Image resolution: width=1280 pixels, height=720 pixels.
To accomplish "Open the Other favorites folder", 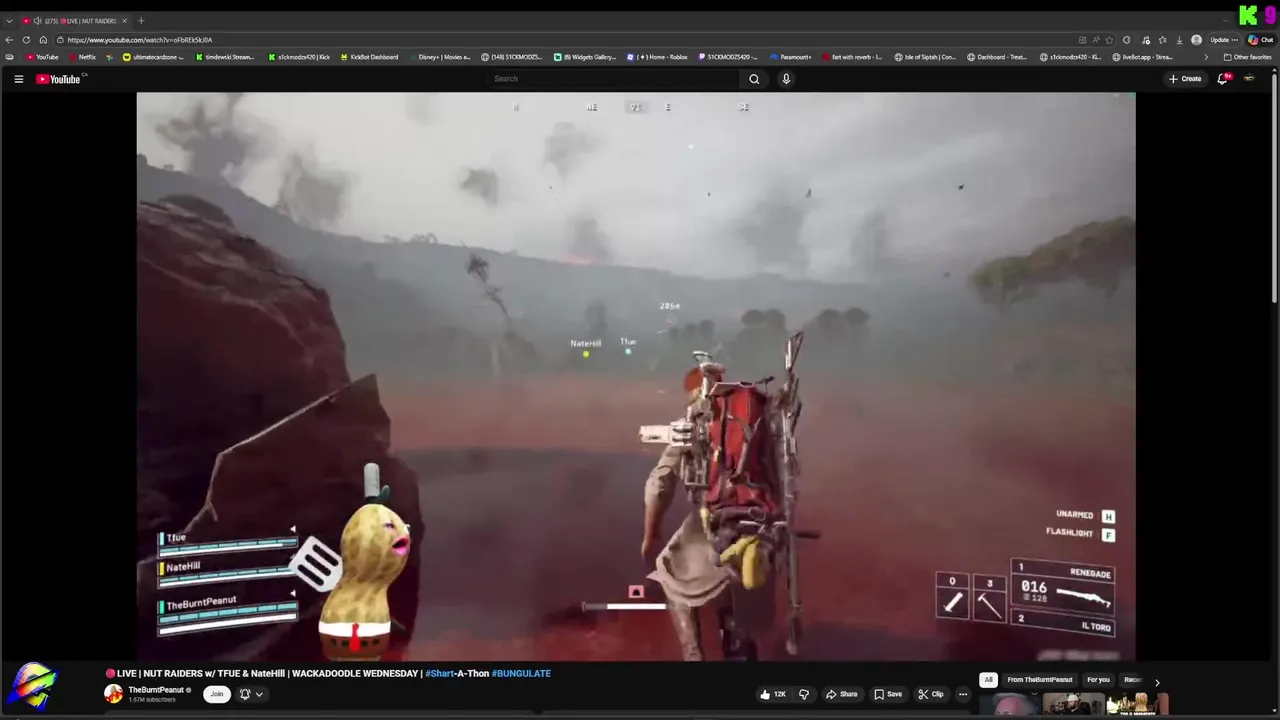I will 1247,57.
